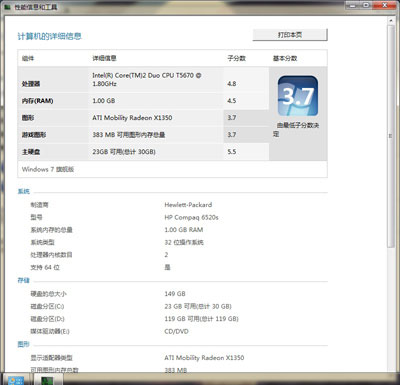
Task: Select the 32 位操作系统 value
Action: 184,242
